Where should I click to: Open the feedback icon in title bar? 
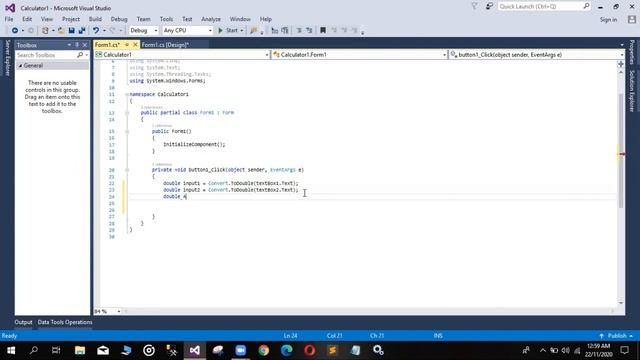click(x=489, y=7)
